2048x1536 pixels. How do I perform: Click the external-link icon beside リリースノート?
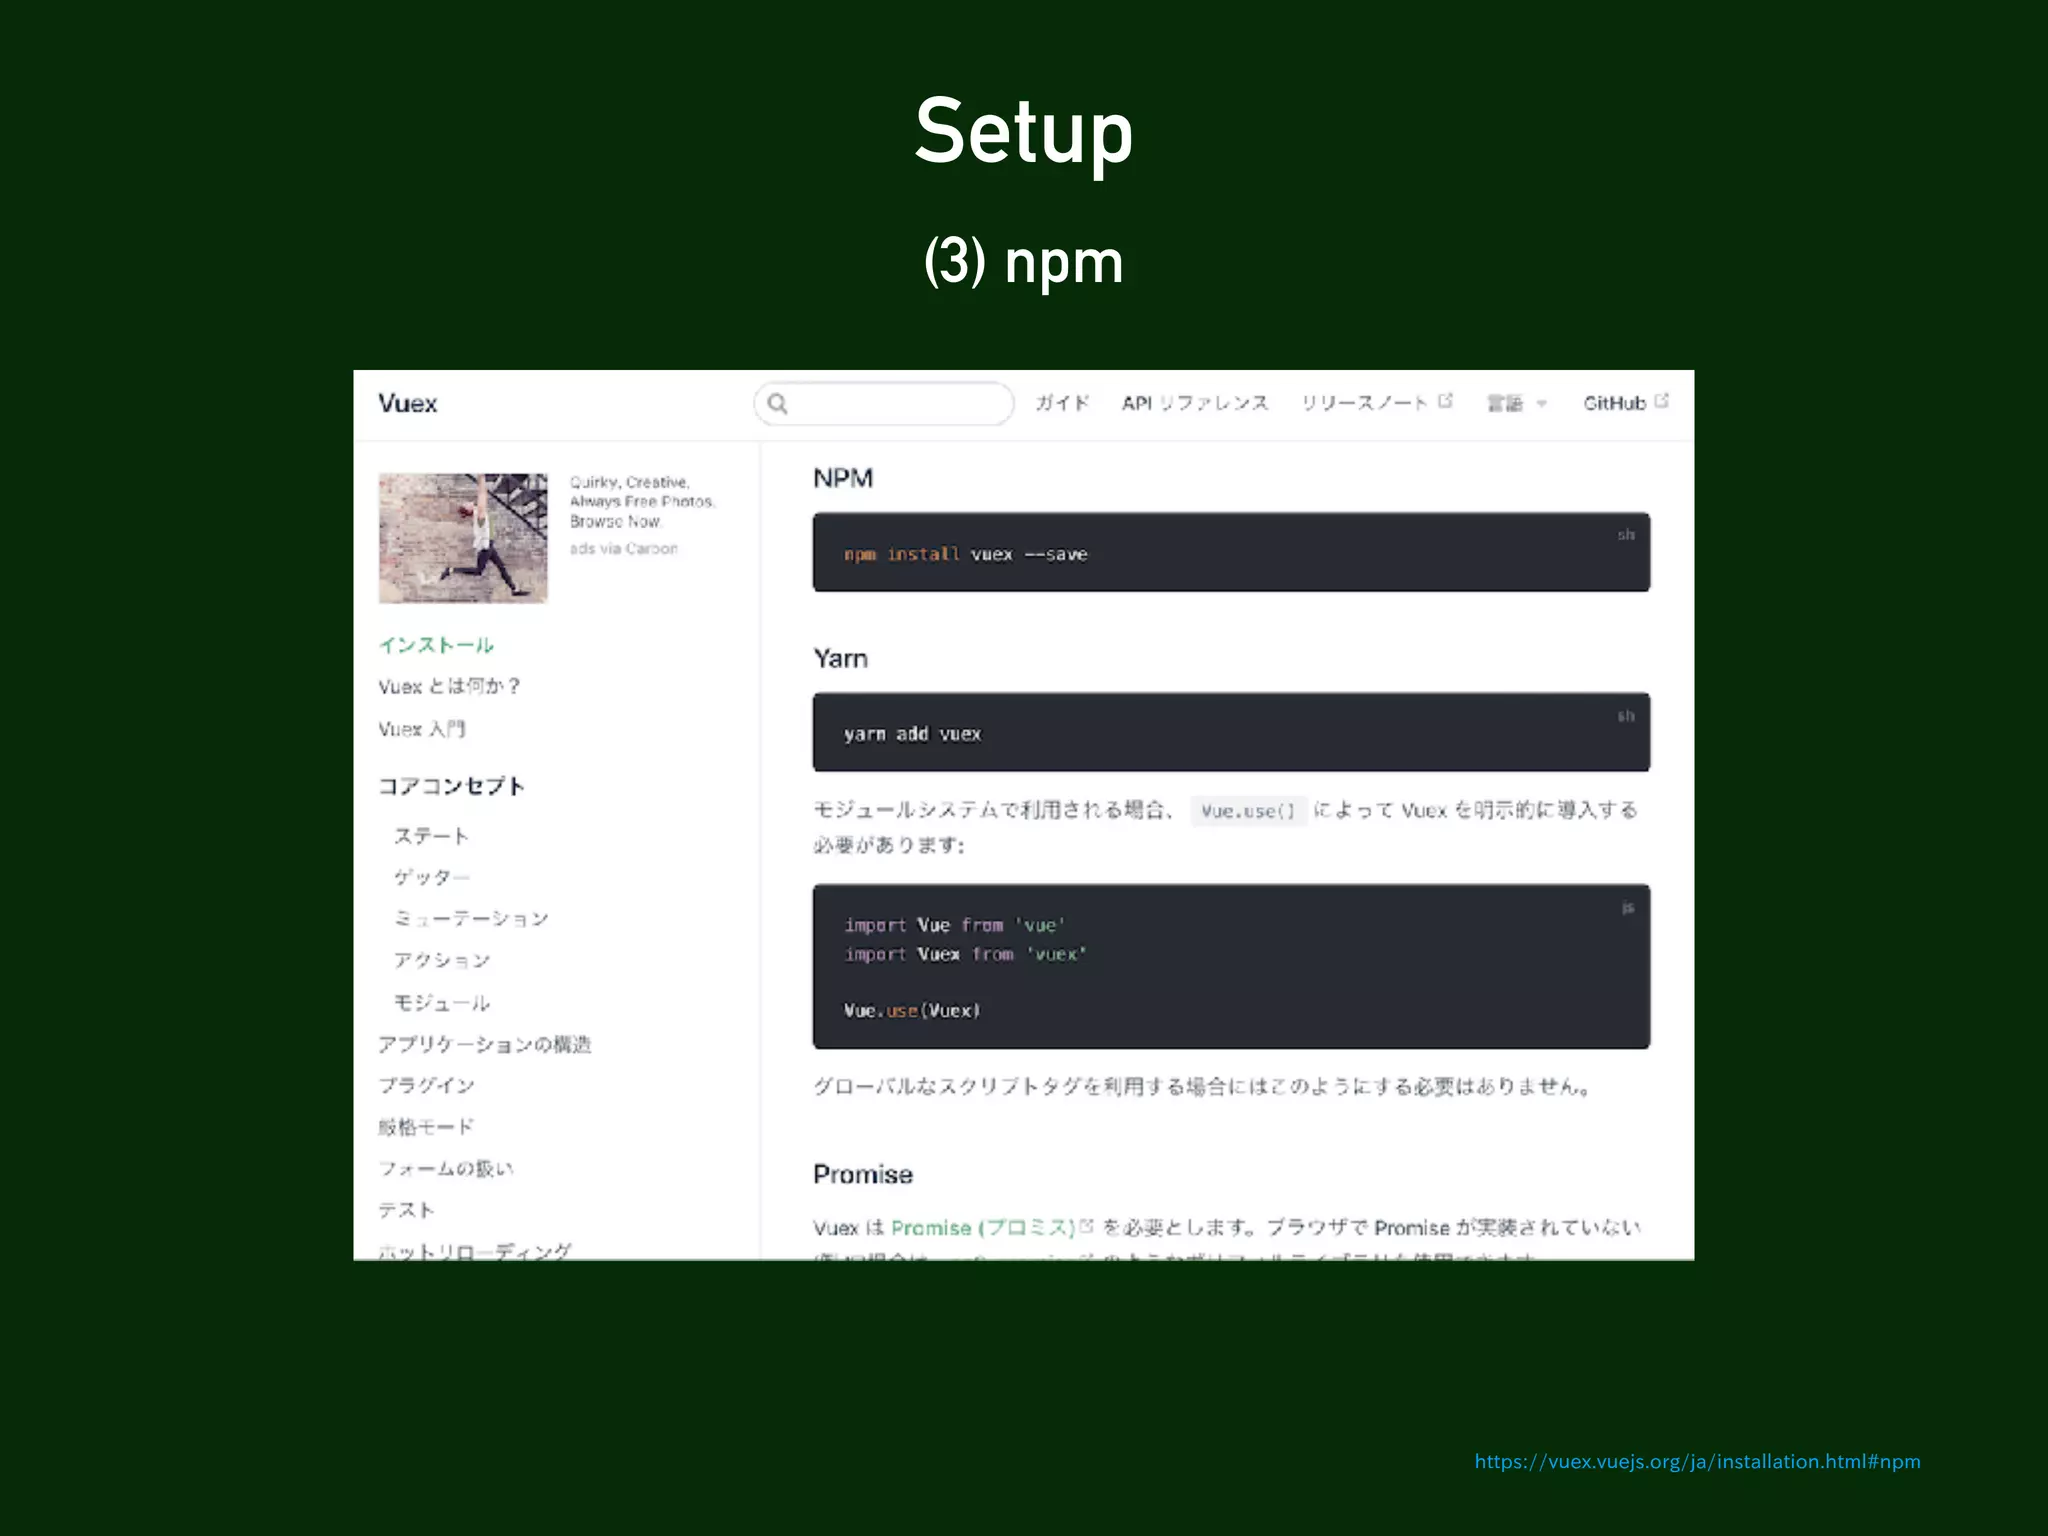(1445, 401)
